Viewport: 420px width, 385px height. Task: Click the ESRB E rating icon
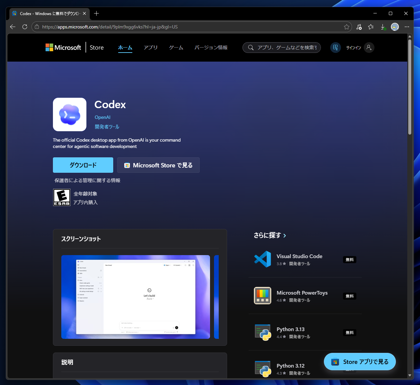(62, 197)
